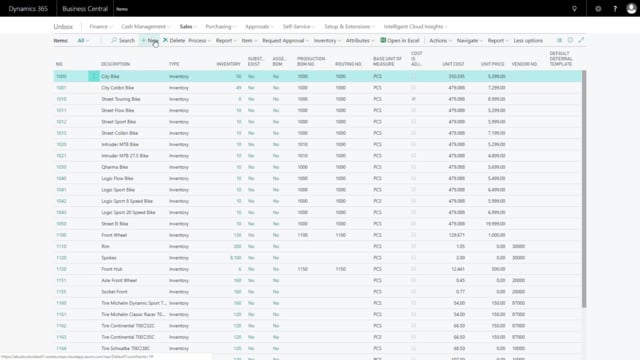
Task: Toggle Cost Is Adjusted for Socket Front
Action: coord(413,292)
